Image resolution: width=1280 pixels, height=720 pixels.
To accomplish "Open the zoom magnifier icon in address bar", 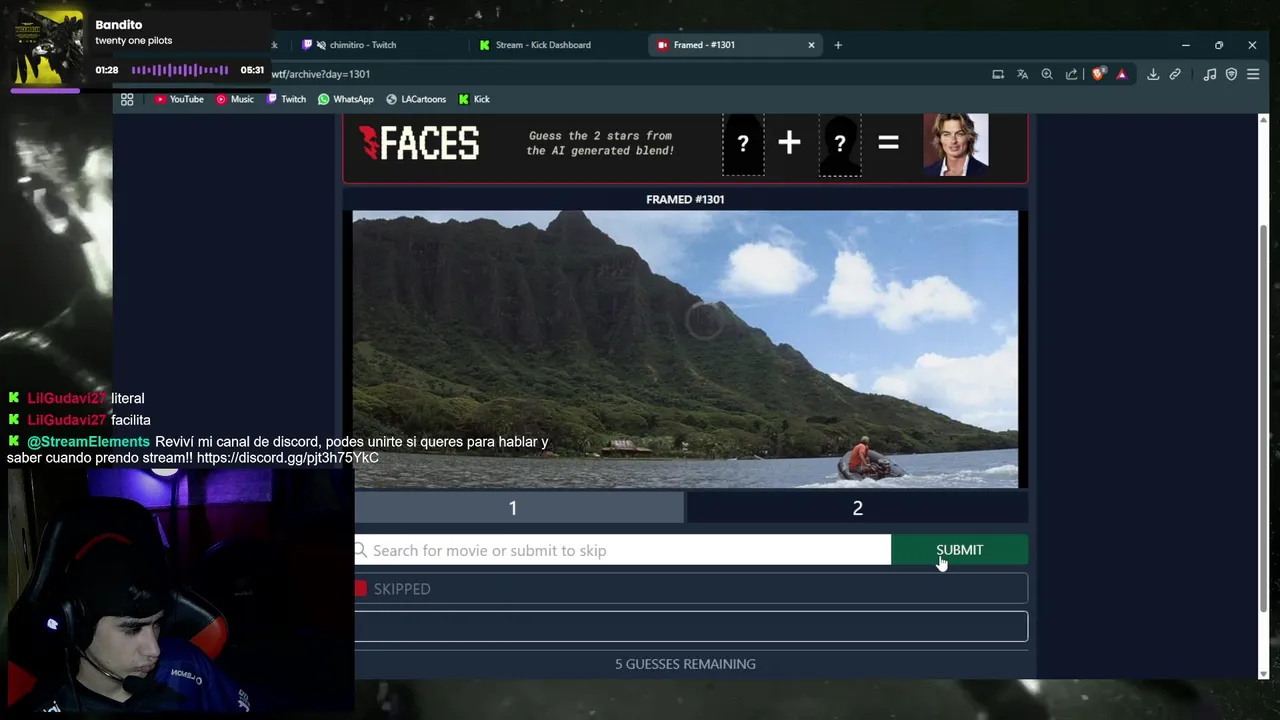I will [1047, 74].
